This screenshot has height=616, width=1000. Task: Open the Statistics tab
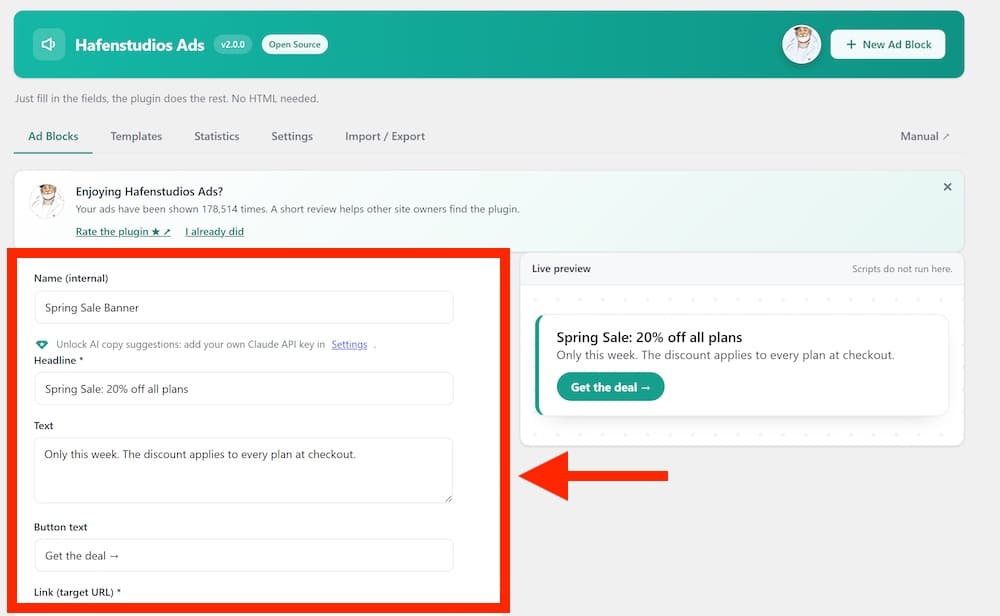pyautogui.click(x=217, y=136)
